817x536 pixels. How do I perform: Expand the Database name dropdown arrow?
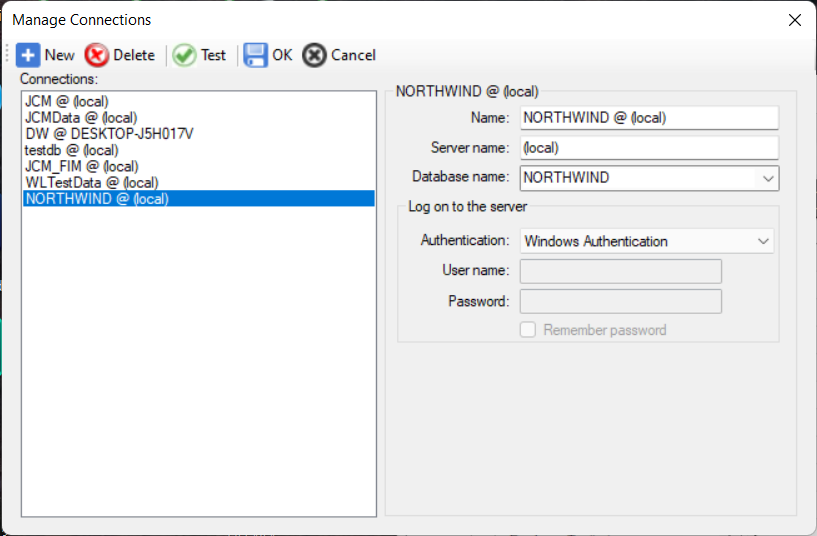click(768, 178)
